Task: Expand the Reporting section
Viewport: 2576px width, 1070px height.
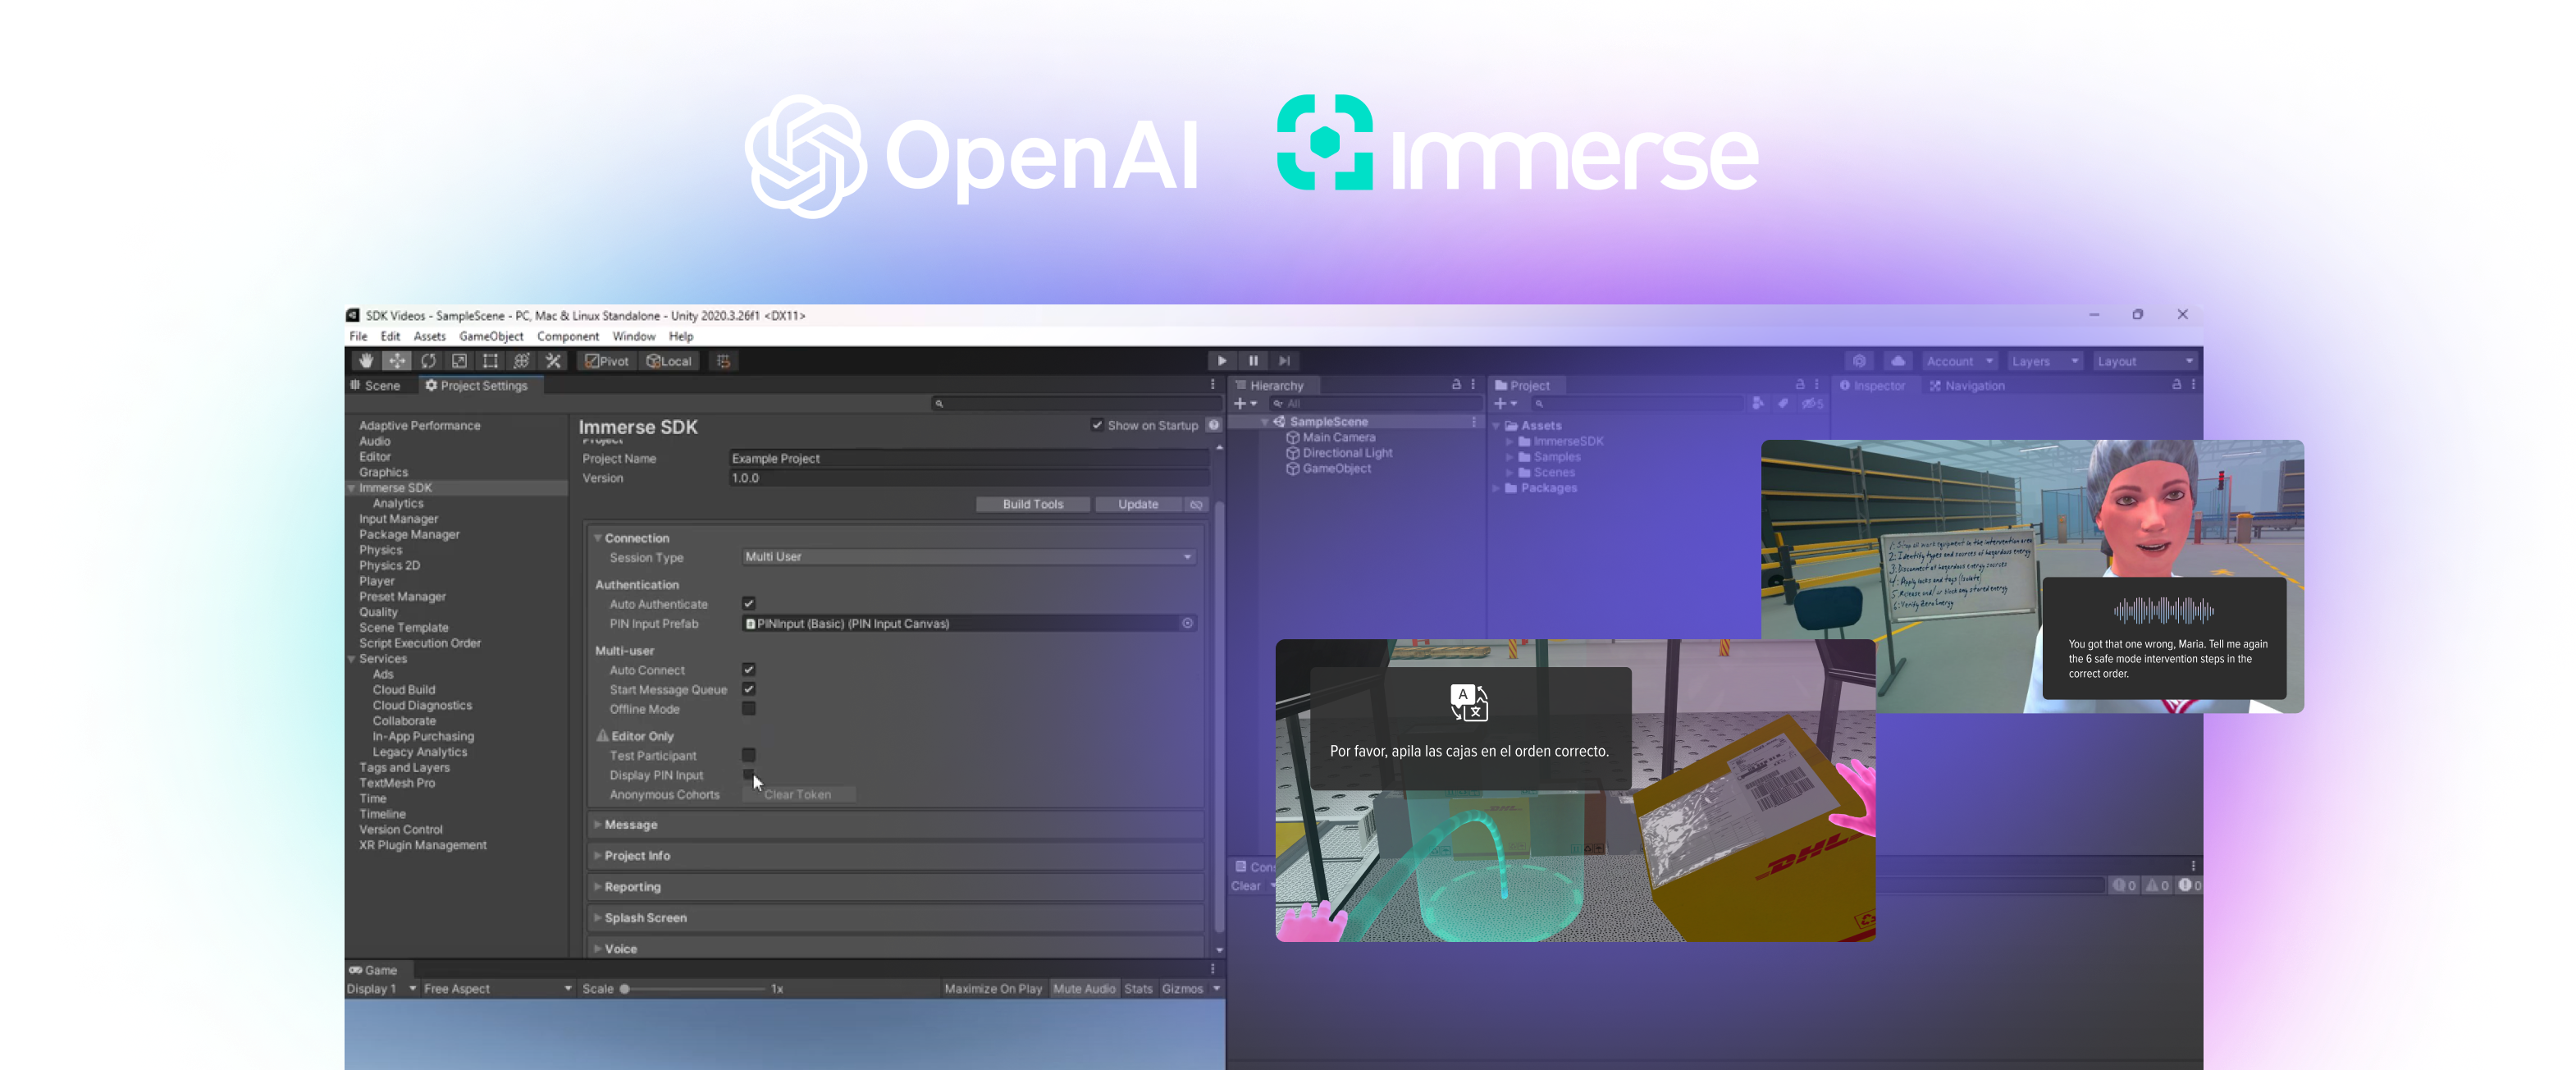Action: coord(598,887)
